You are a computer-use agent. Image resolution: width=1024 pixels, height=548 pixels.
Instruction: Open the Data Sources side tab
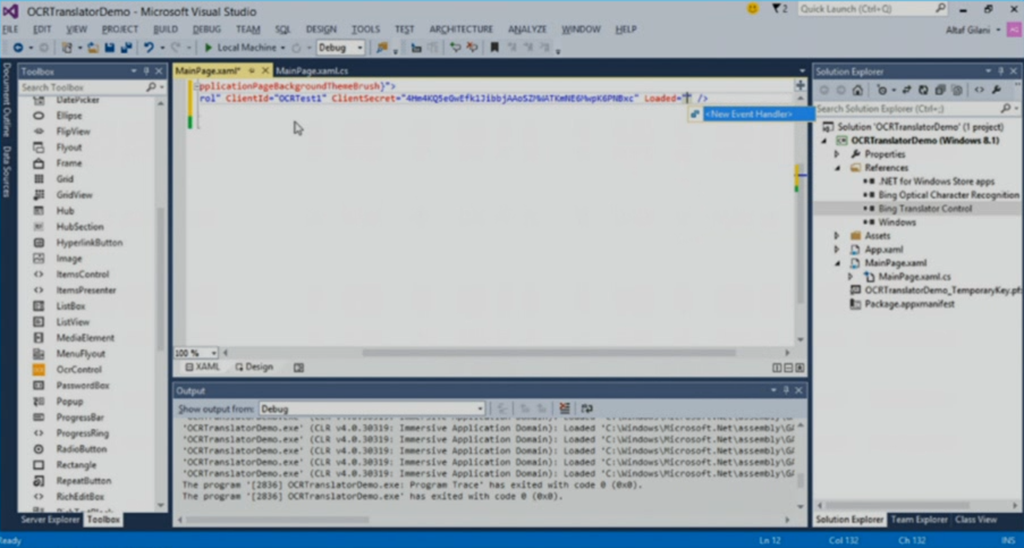(7, 171)
